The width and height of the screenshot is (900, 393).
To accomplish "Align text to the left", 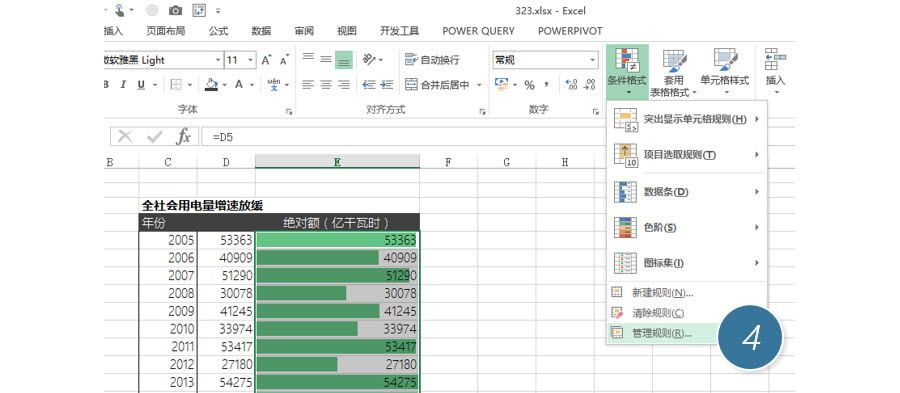I will 308,85.
